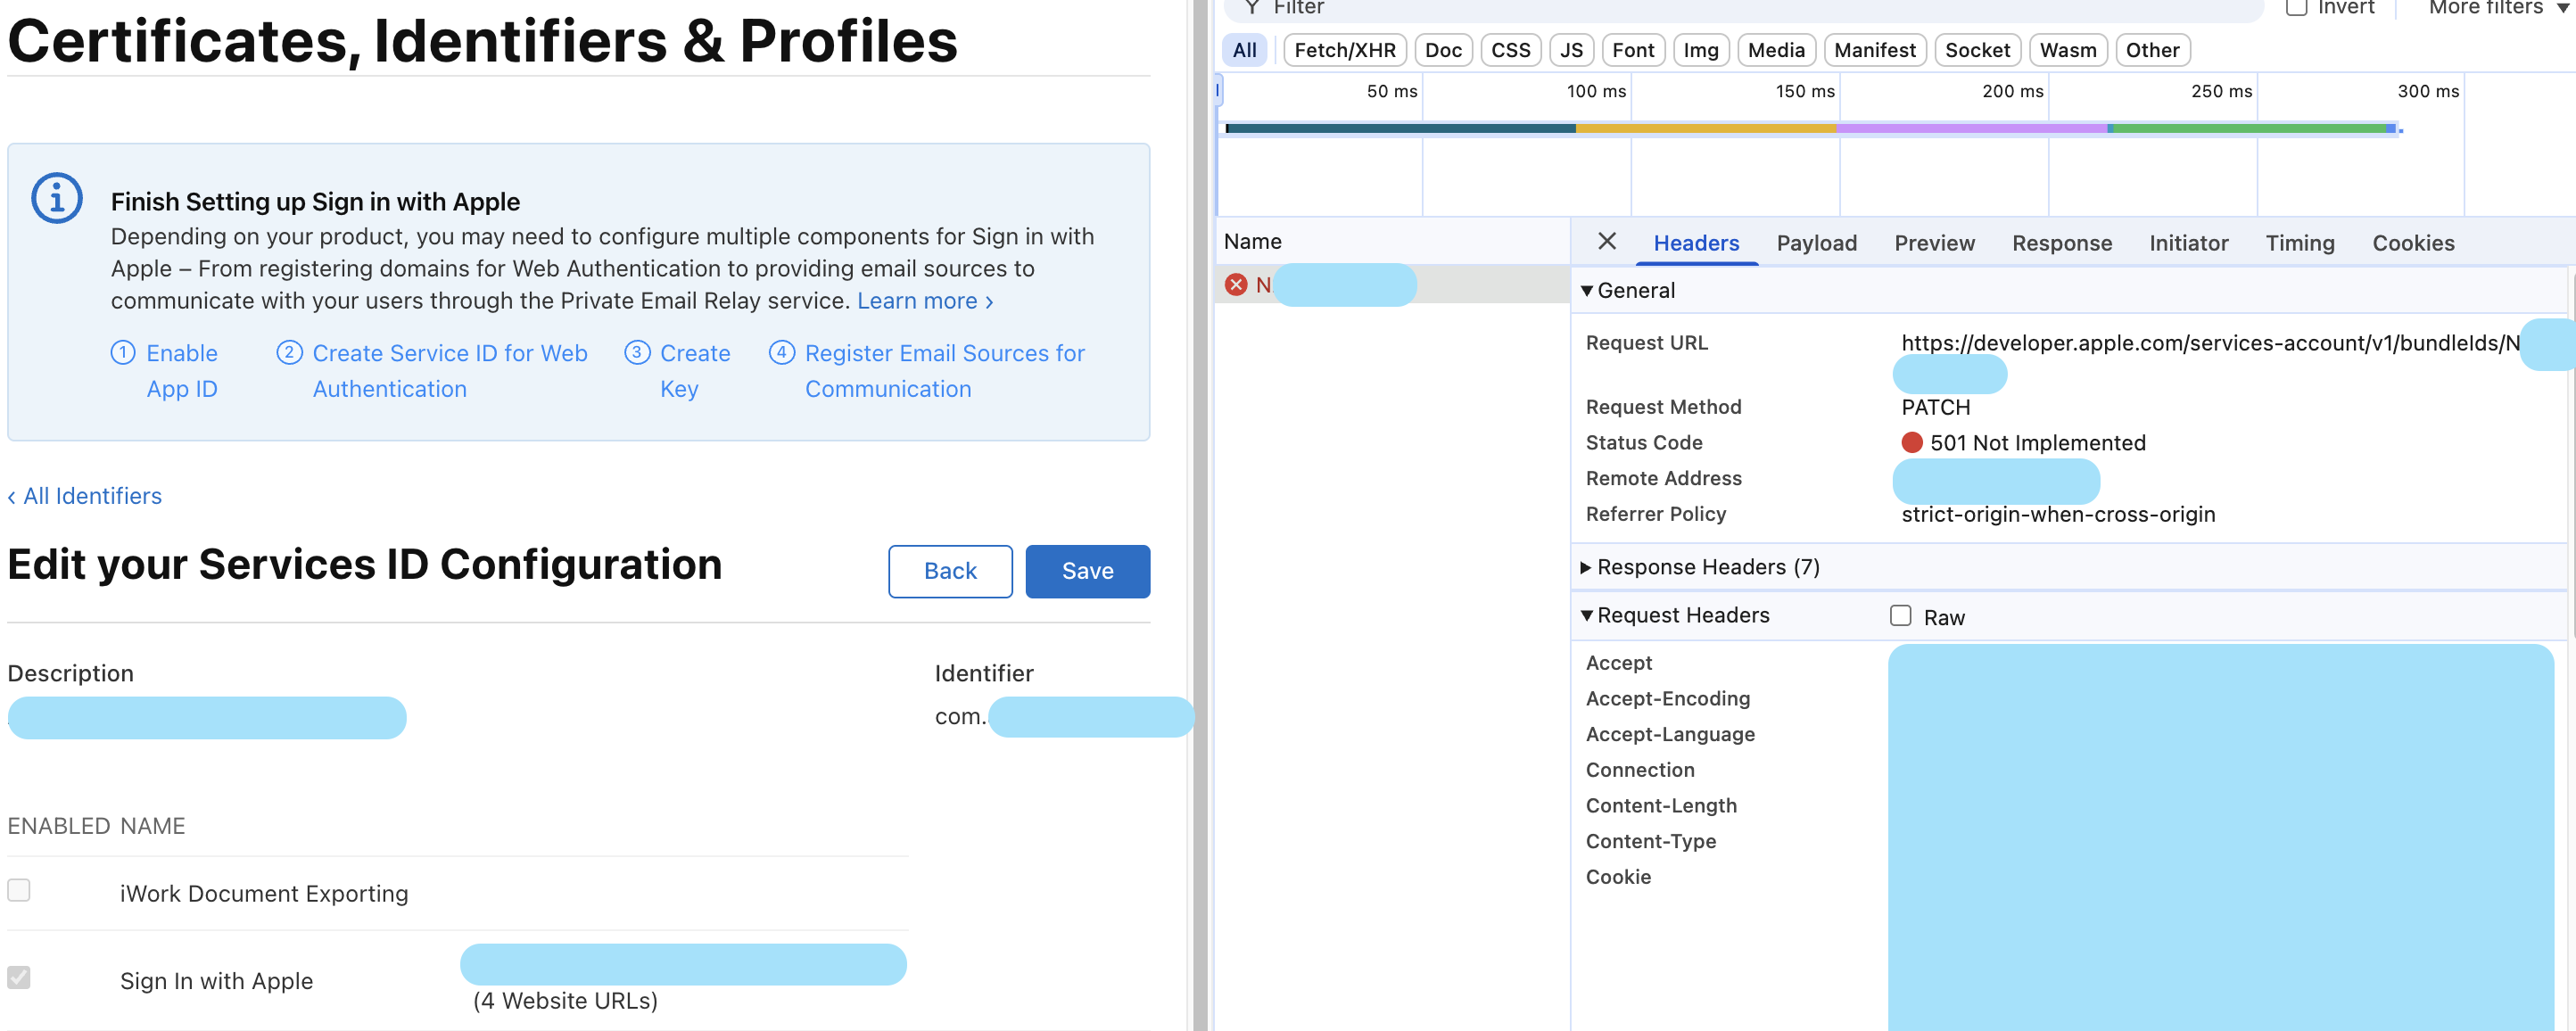Viewport: 2576px width, 1031px height.
Task: Enable the Raw request headers checkbox
Action: (x=1900, y=615)
